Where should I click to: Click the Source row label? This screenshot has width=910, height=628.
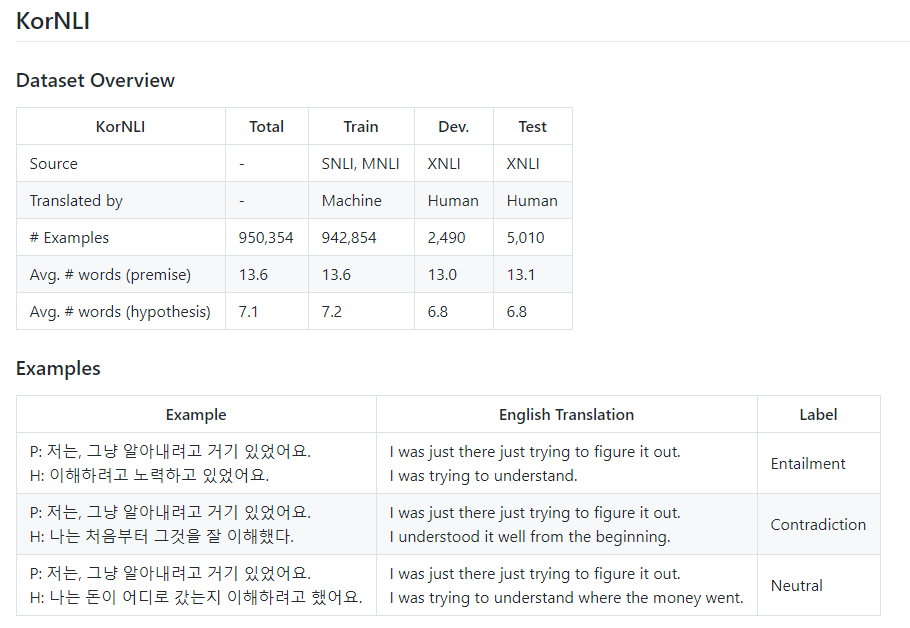53,164
